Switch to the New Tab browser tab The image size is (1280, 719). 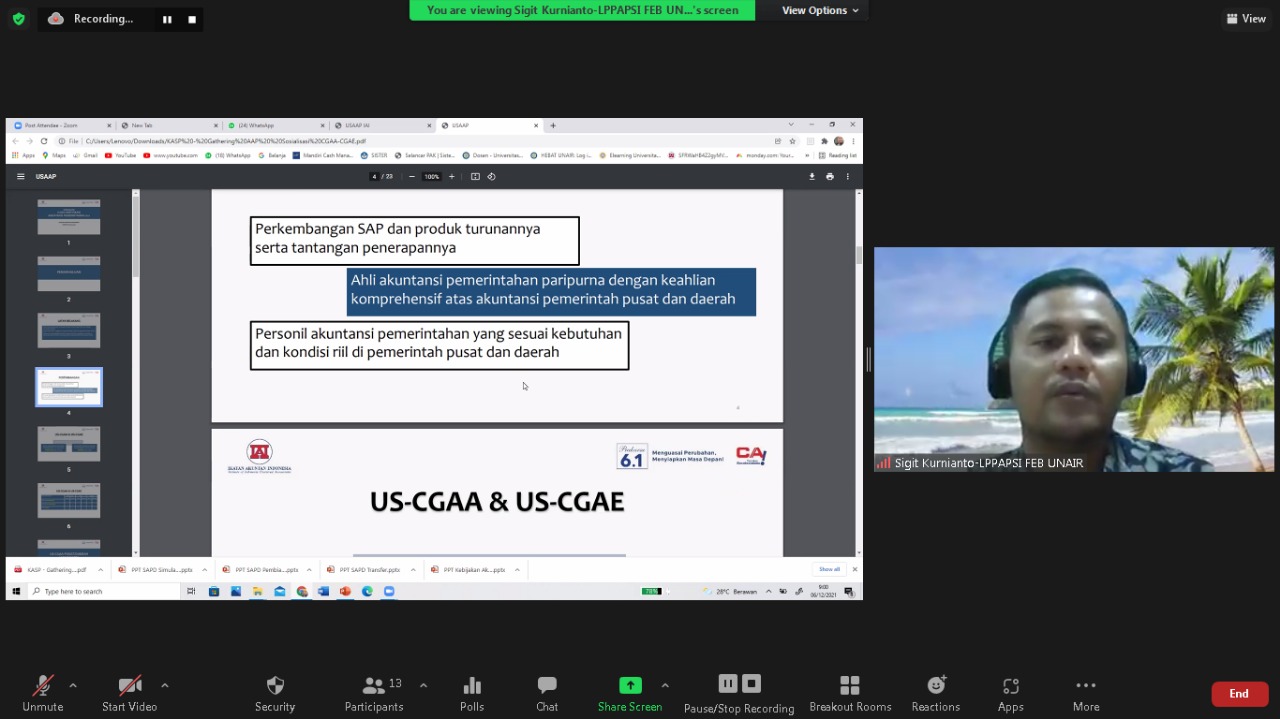(168, 125)
